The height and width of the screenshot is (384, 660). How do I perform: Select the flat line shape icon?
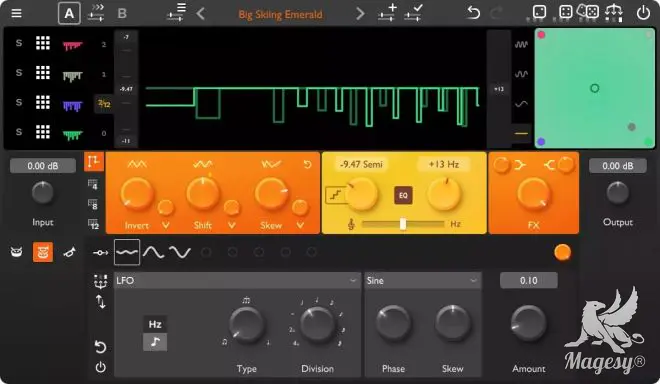click(521, 133)
